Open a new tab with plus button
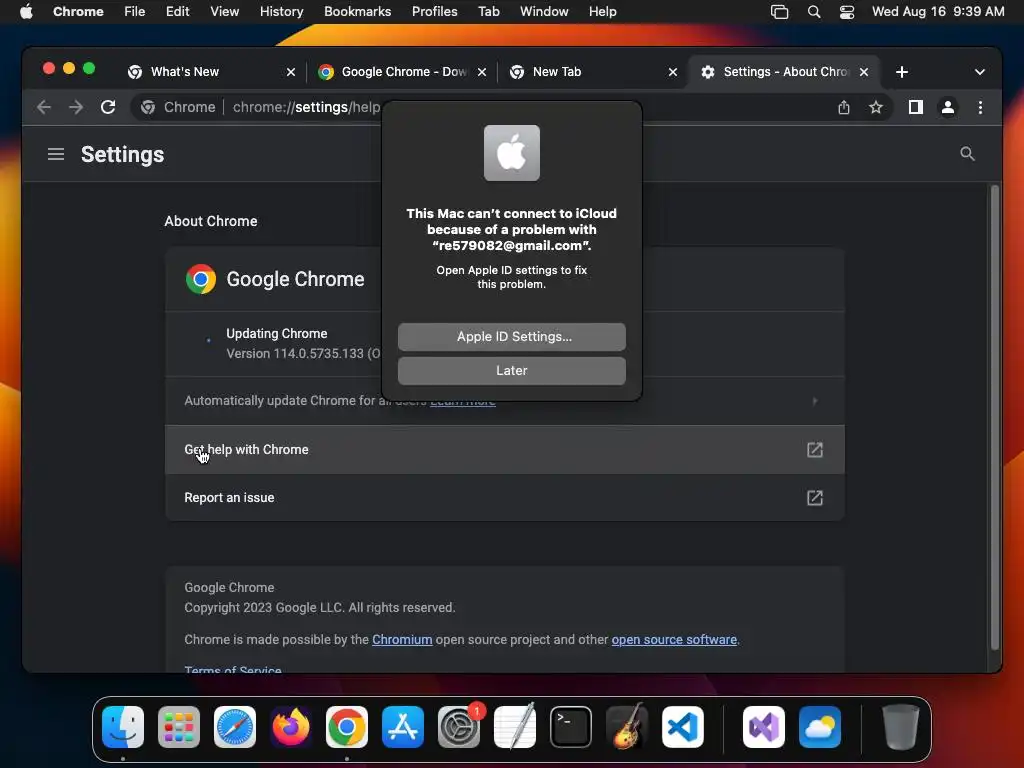 click(902, 72)
